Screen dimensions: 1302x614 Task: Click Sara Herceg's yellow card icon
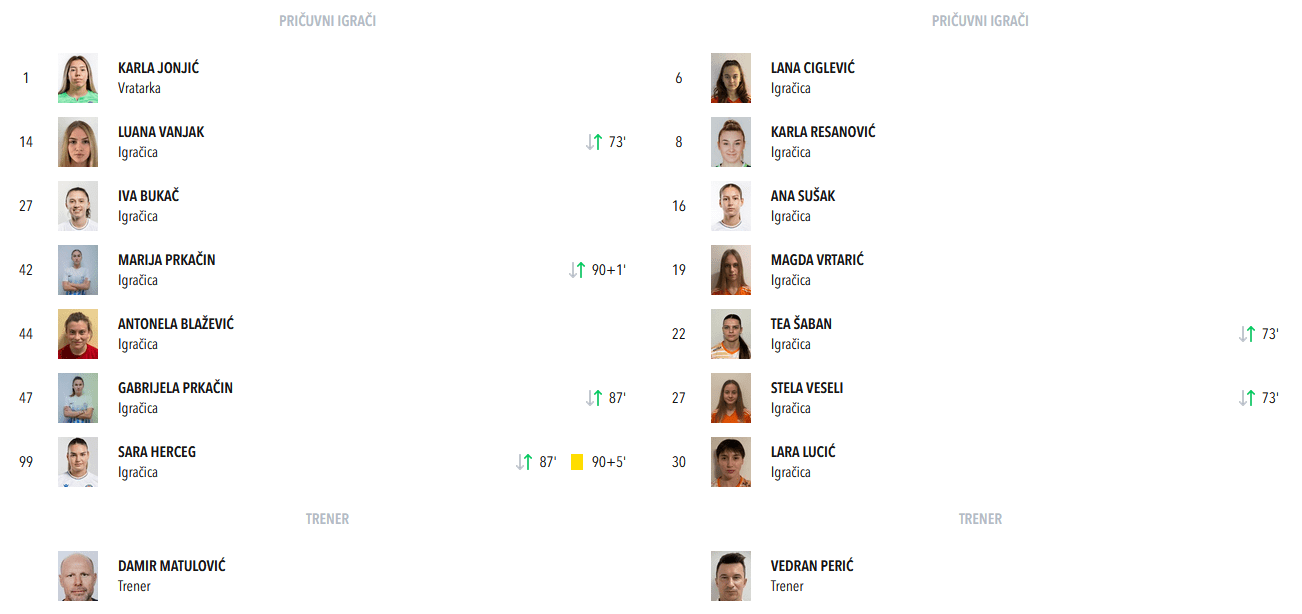click(577, 462)
